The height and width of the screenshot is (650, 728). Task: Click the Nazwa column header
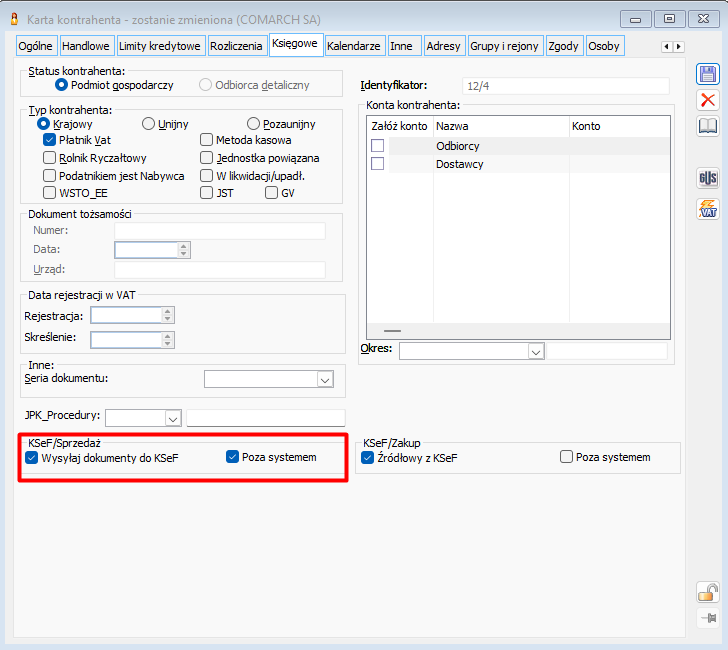point(500,126)
